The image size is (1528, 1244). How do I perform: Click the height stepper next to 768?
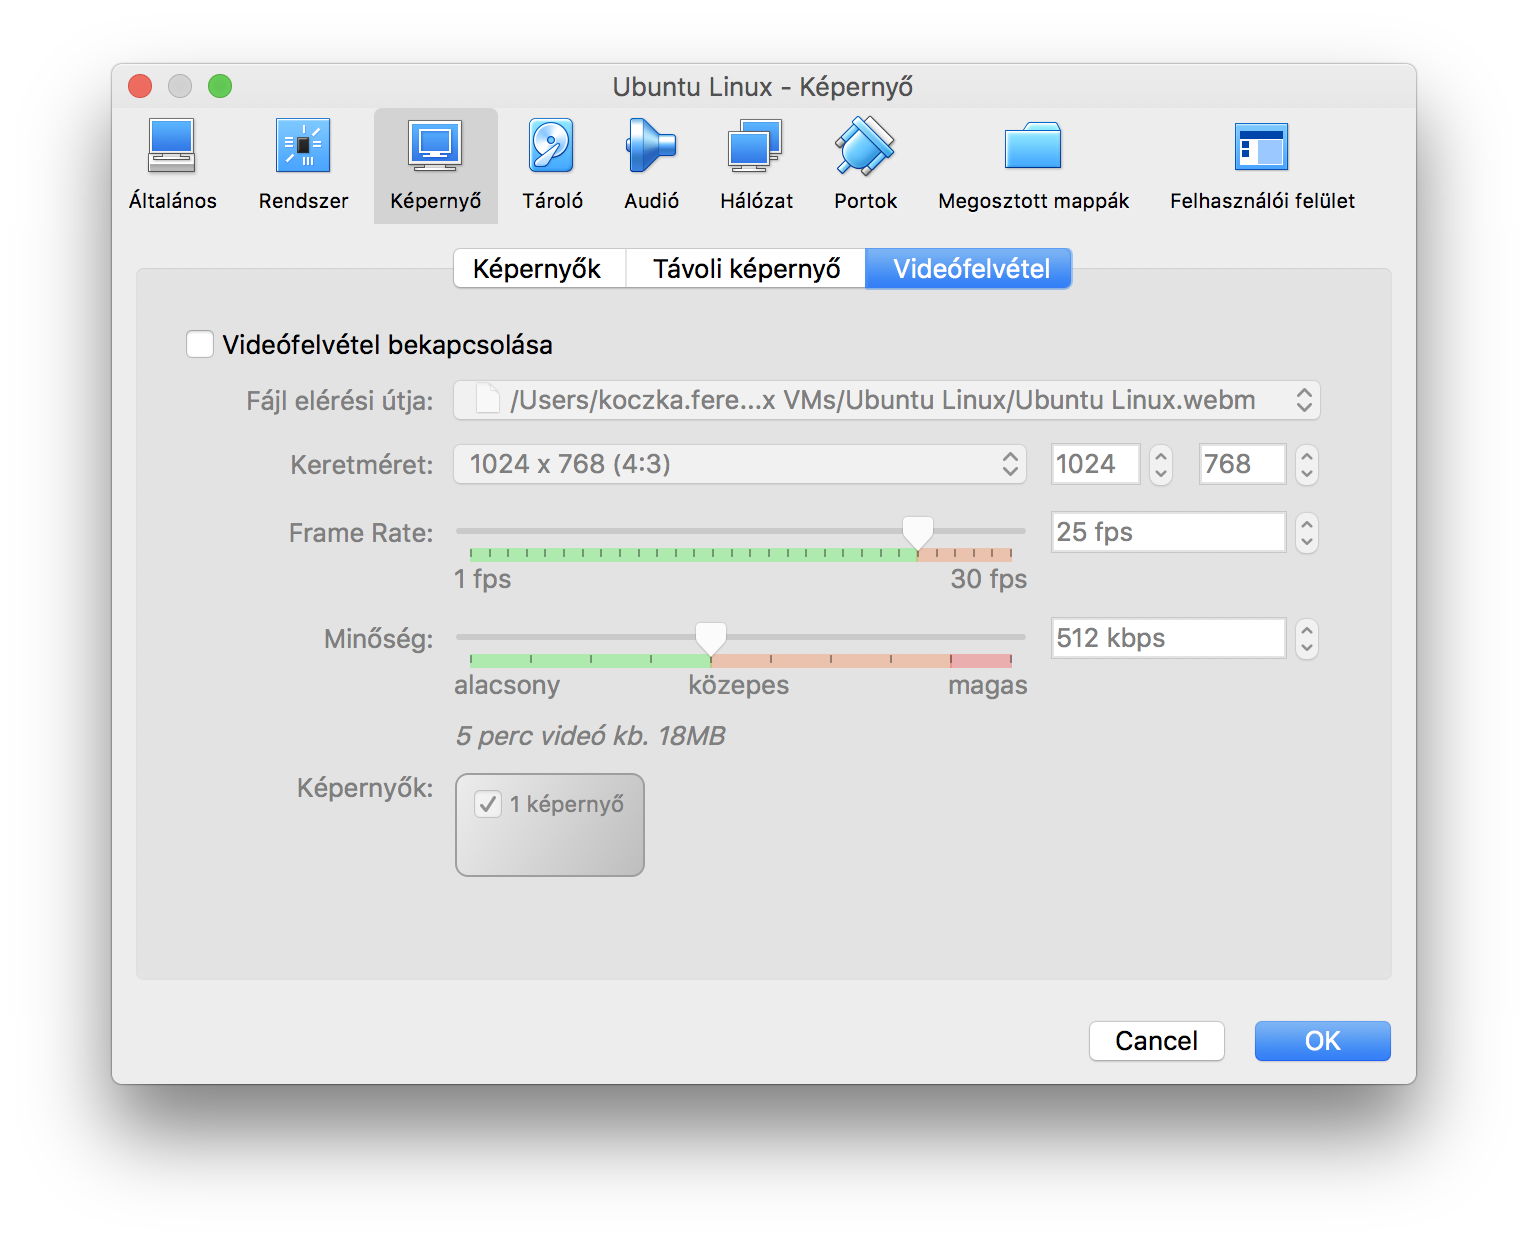(x=1307, y=464)
